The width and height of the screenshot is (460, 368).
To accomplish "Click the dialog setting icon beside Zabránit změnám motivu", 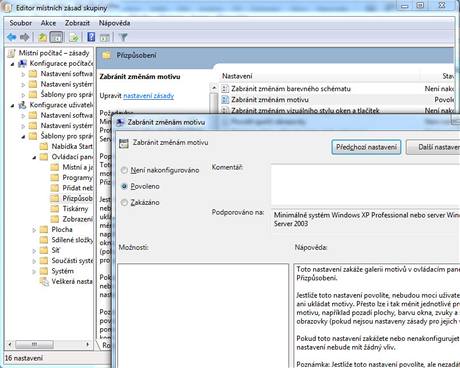I will pyautogui.click(x=124, y=143).
